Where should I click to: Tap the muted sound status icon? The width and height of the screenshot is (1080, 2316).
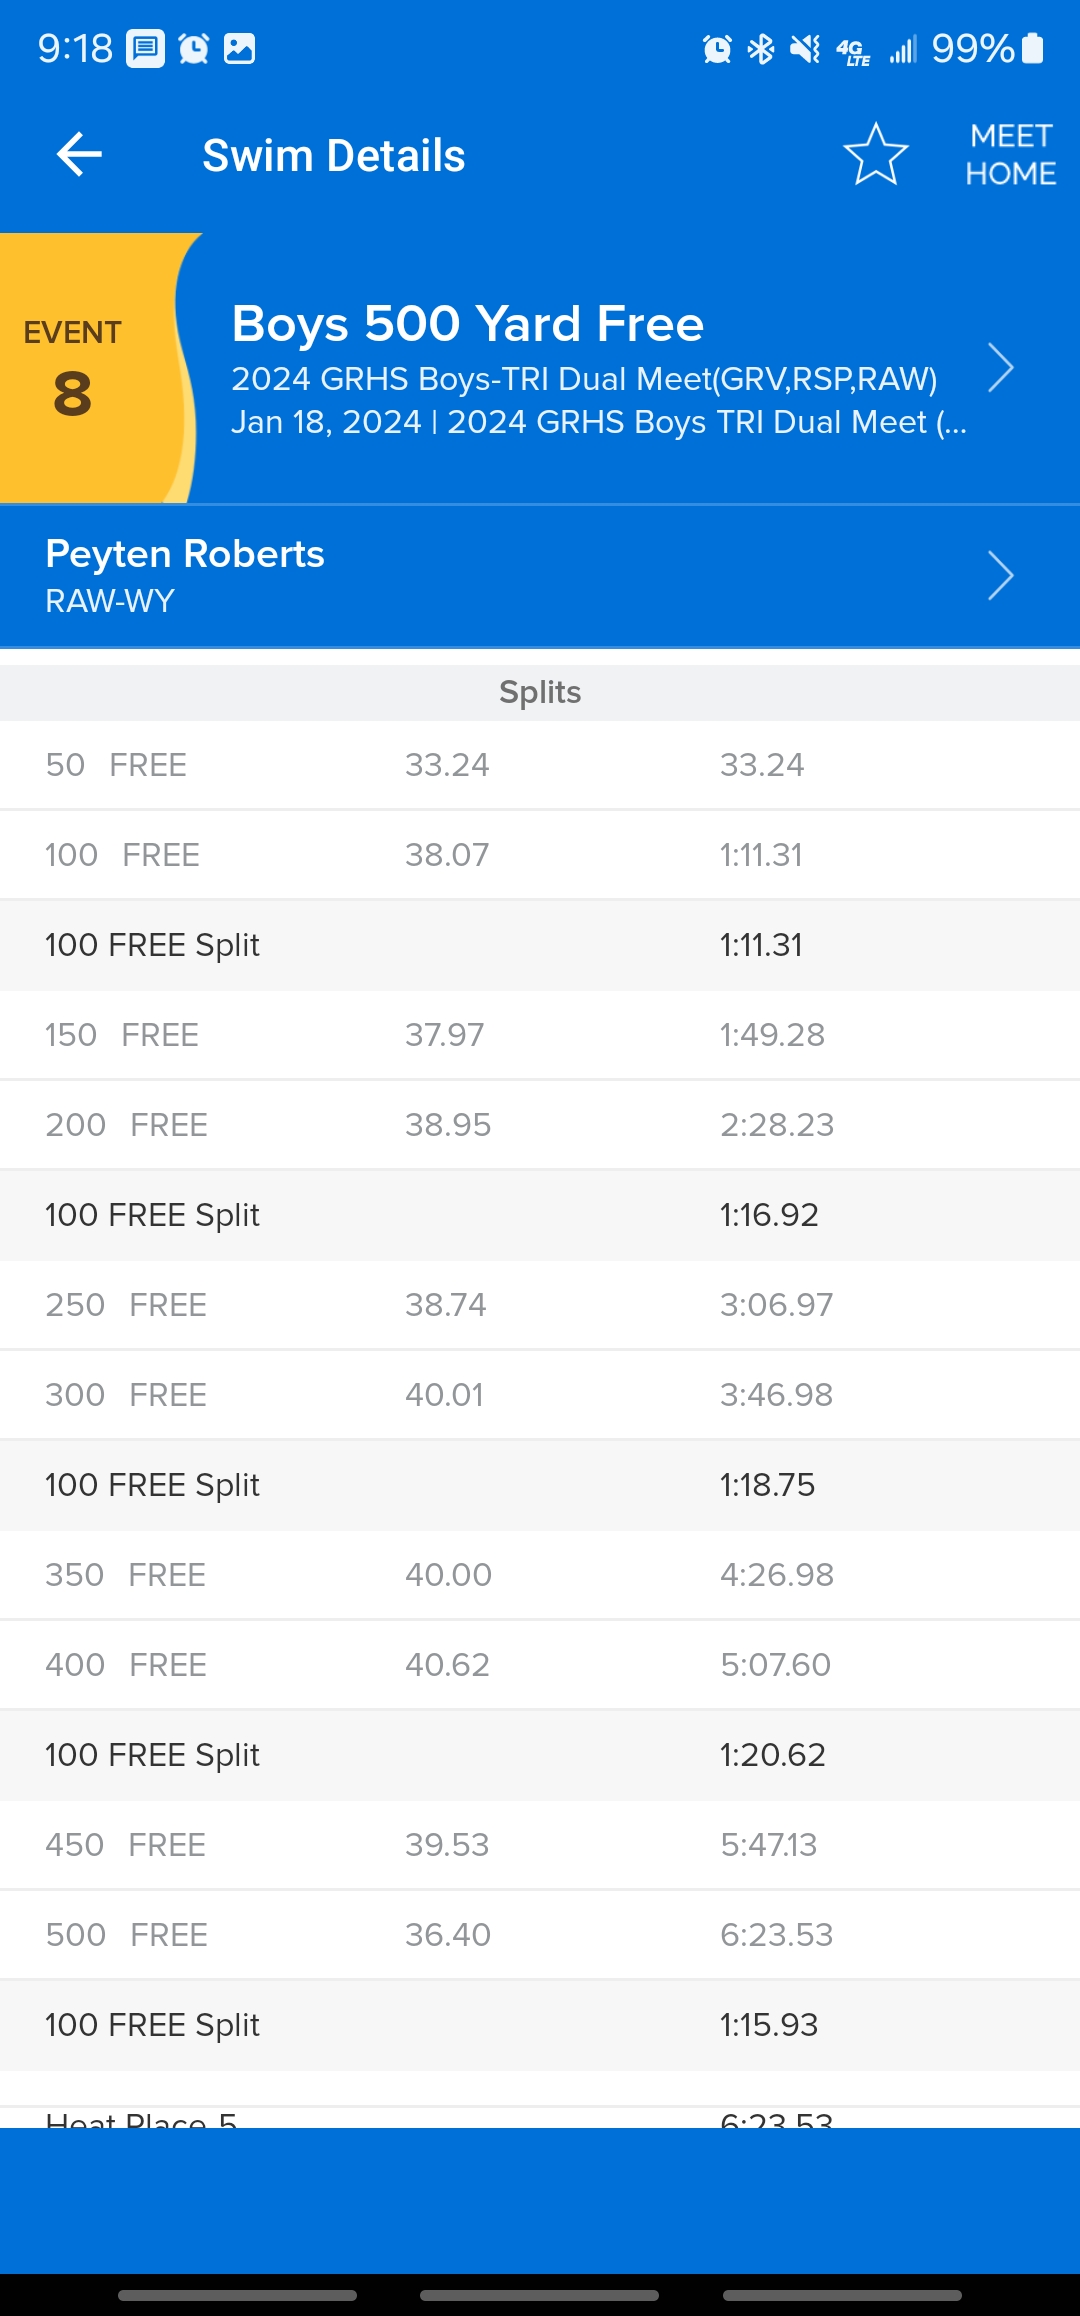tap(805, 48)
